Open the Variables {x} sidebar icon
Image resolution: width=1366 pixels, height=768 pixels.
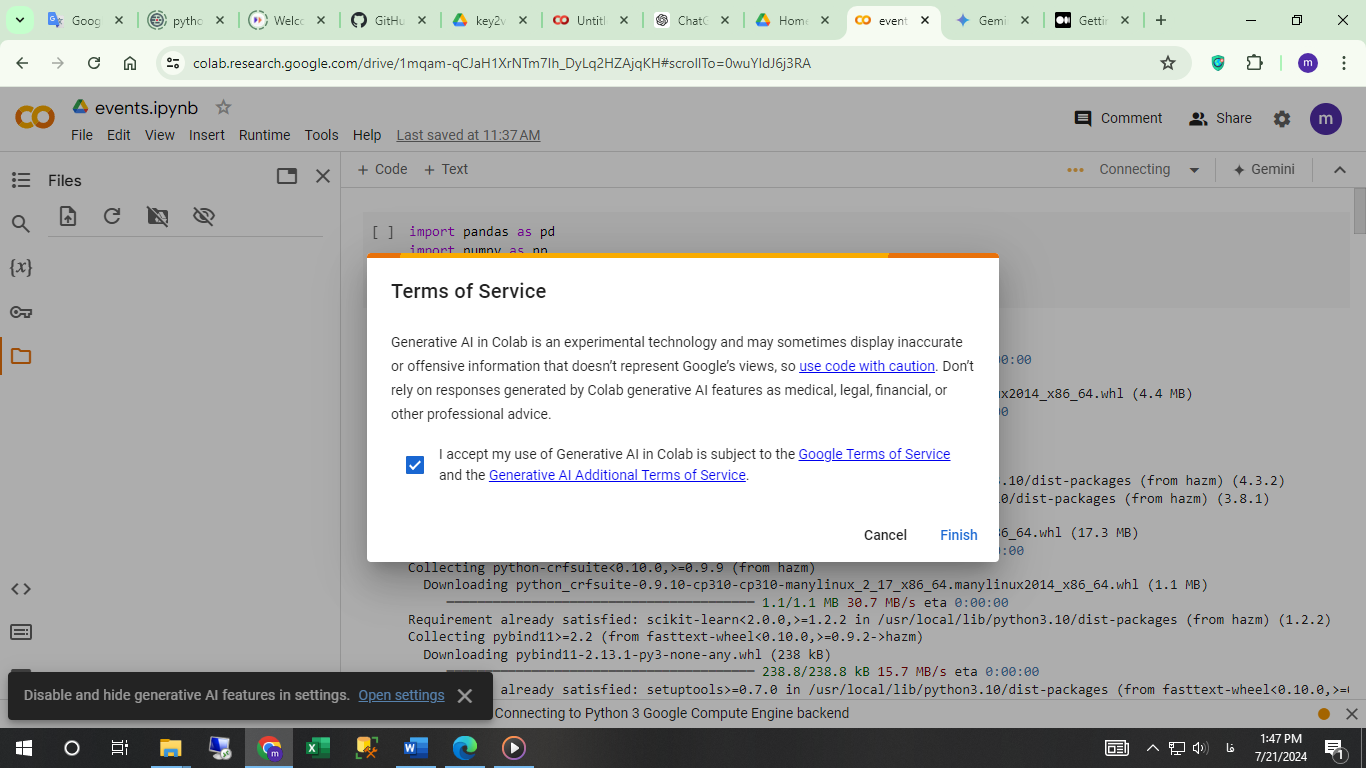click(x=21, y=267)
